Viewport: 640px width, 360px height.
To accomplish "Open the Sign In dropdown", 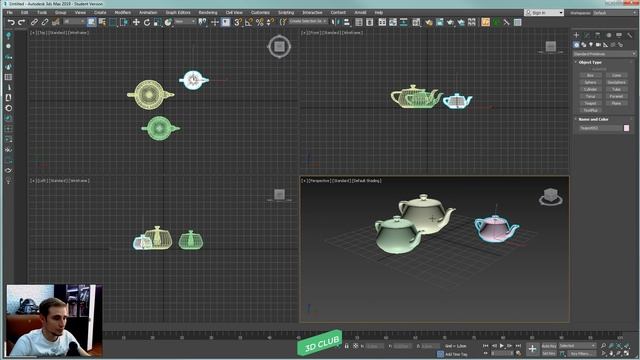I will pos(544,13).
